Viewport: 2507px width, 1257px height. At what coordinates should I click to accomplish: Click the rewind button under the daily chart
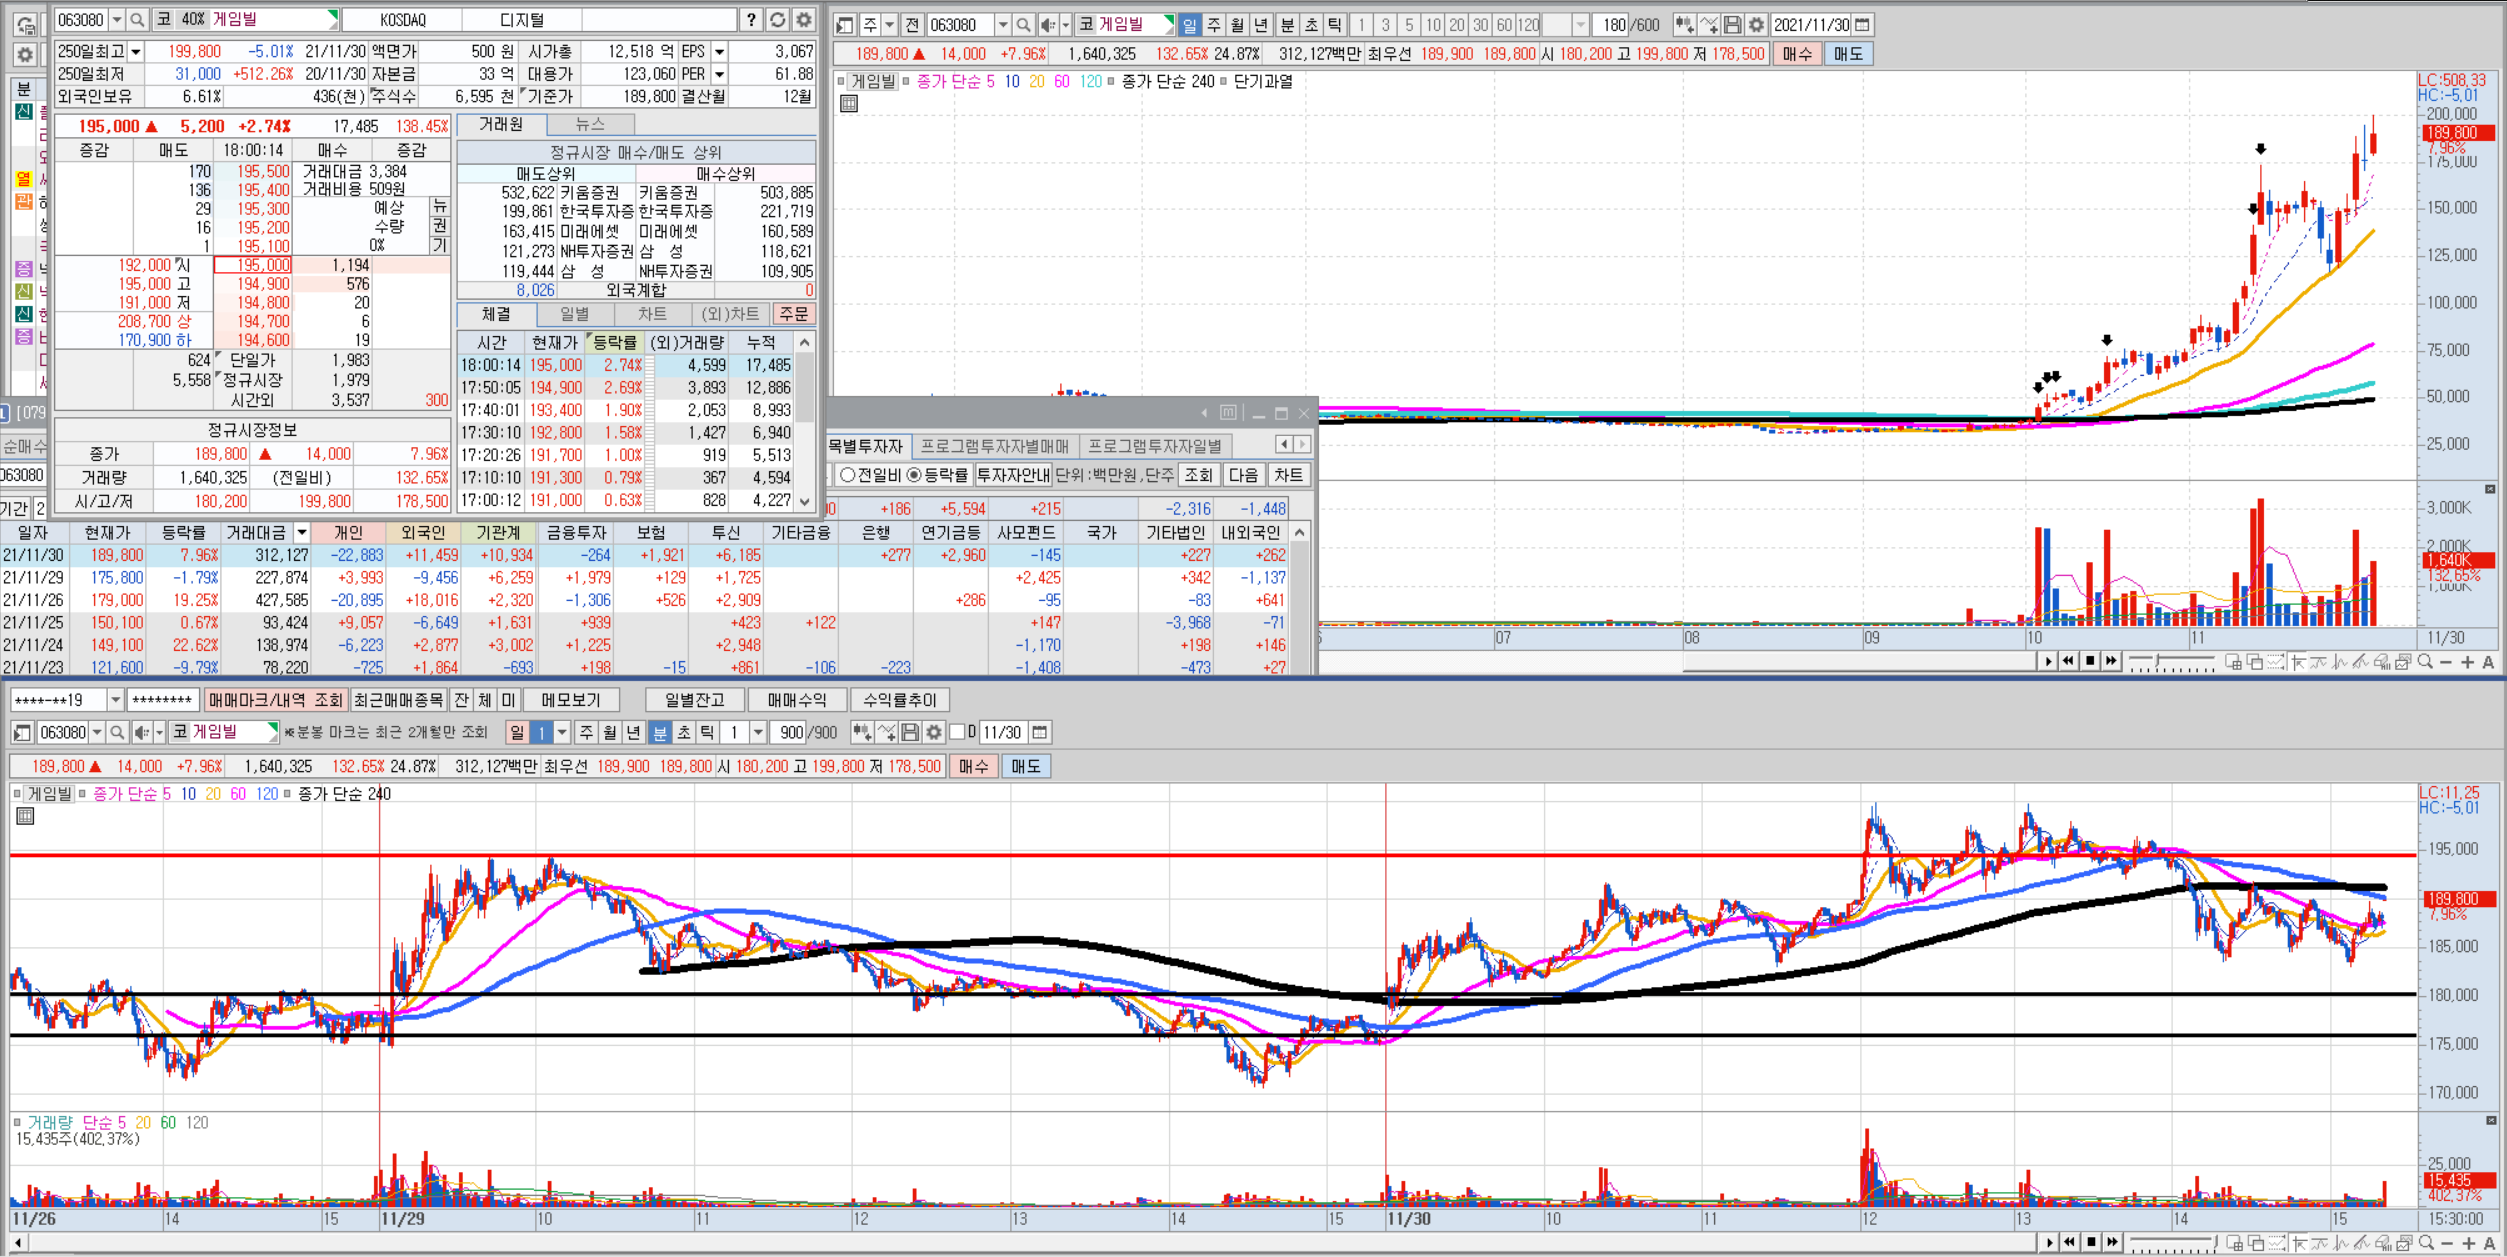2068,661
